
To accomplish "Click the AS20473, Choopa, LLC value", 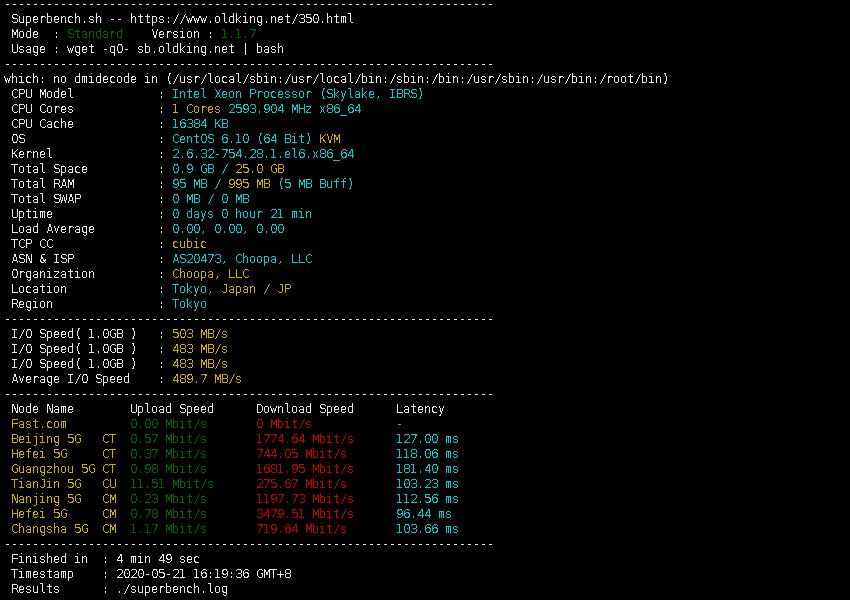I will coord(242,259).
